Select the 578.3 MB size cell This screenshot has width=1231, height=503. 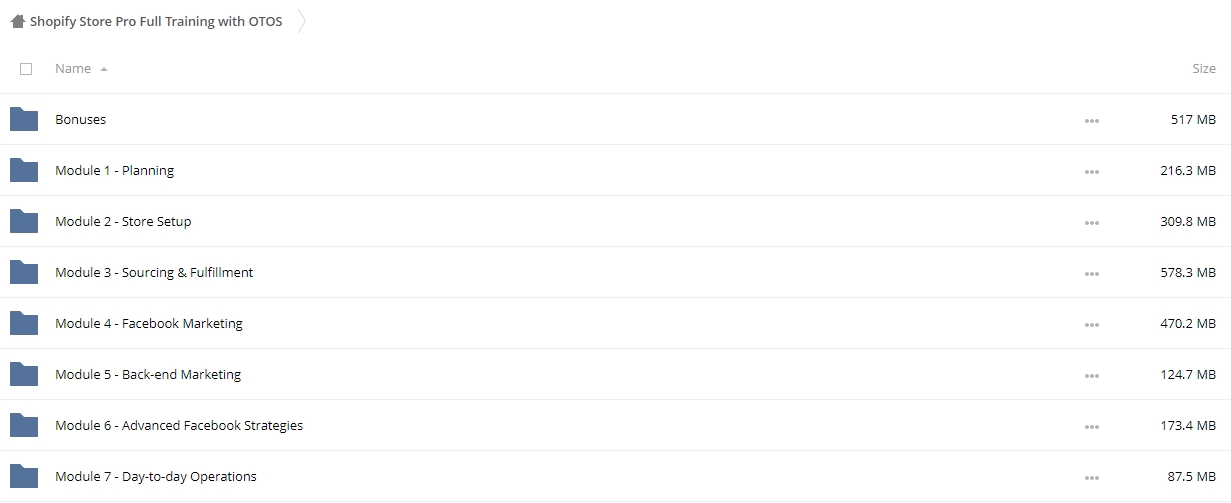(1188, 272)
